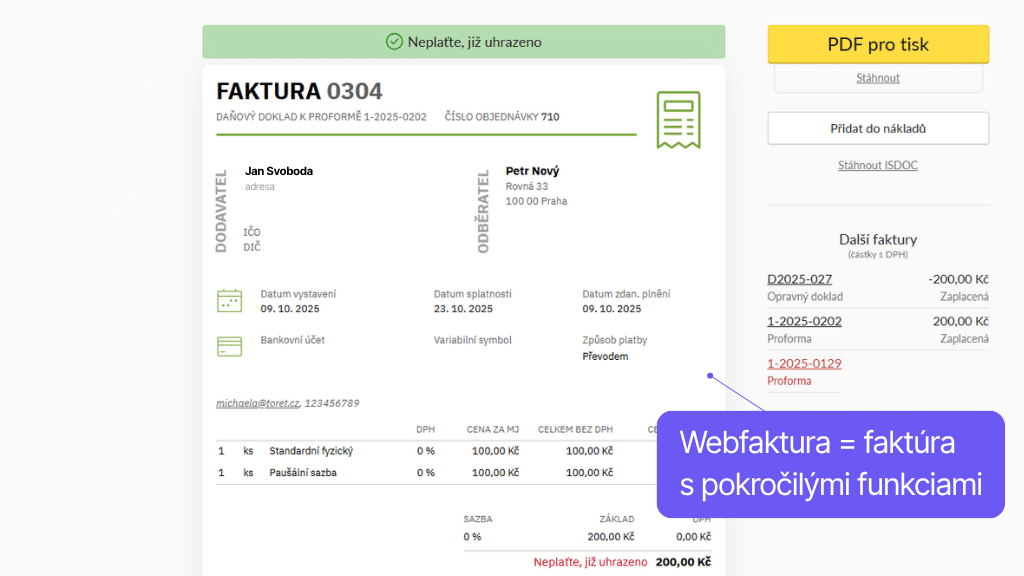Screen dimensions: 1024x576
Task: Click the michaela@toret.cz email link
Action: (257, 403)
